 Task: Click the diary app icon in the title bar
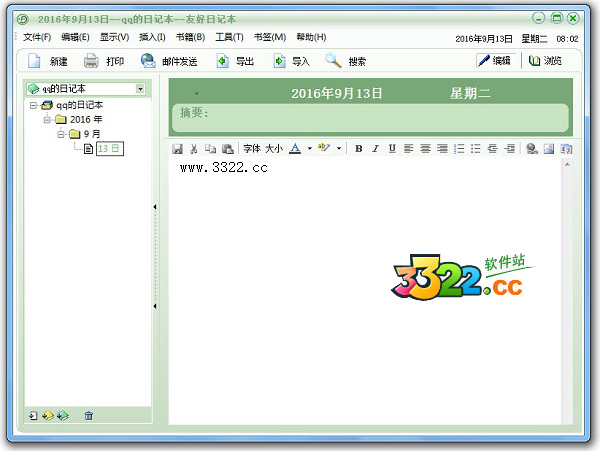pos(23,19)
